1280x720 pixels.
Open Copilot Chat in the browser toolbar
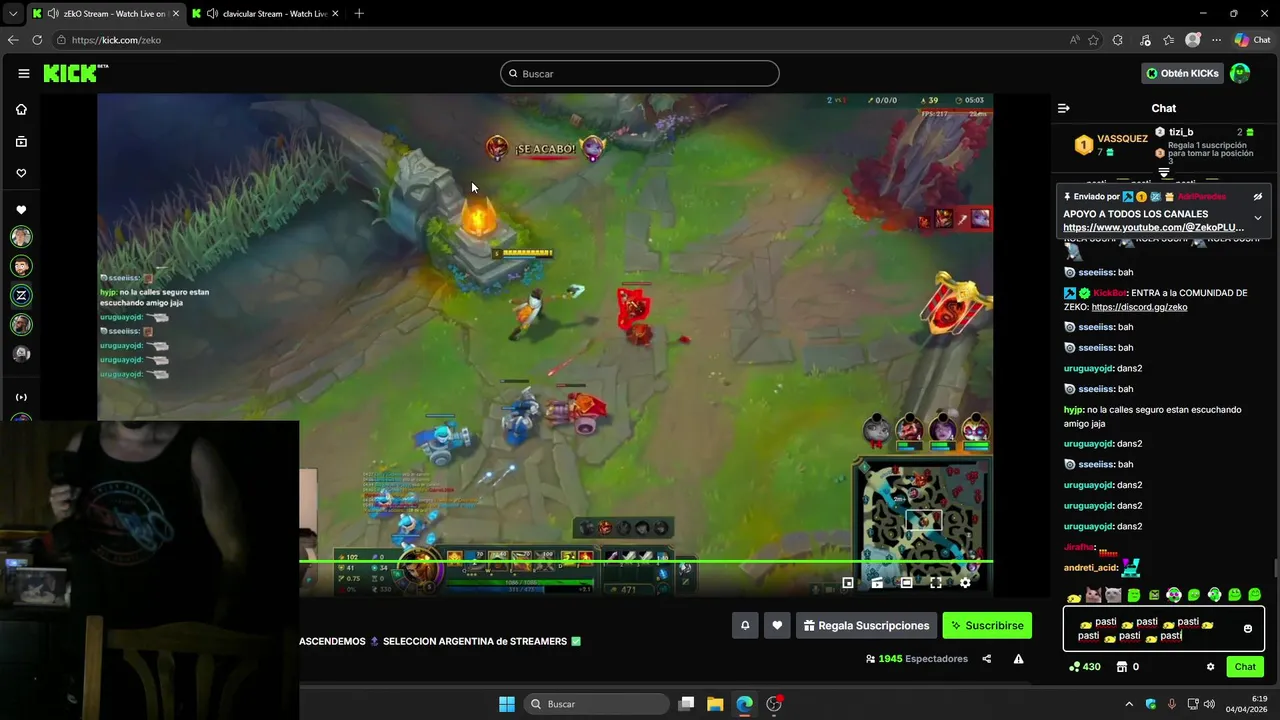(x=1252, y=40)
